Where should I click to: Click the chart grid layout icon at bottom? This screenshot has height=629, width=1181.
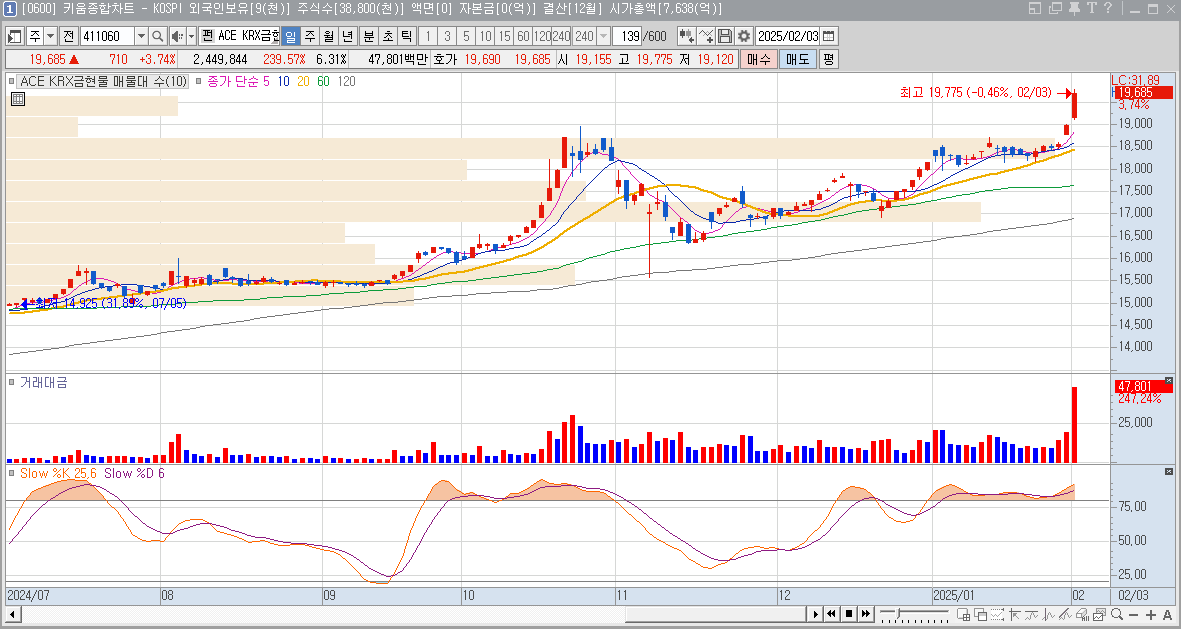[963, 615]
